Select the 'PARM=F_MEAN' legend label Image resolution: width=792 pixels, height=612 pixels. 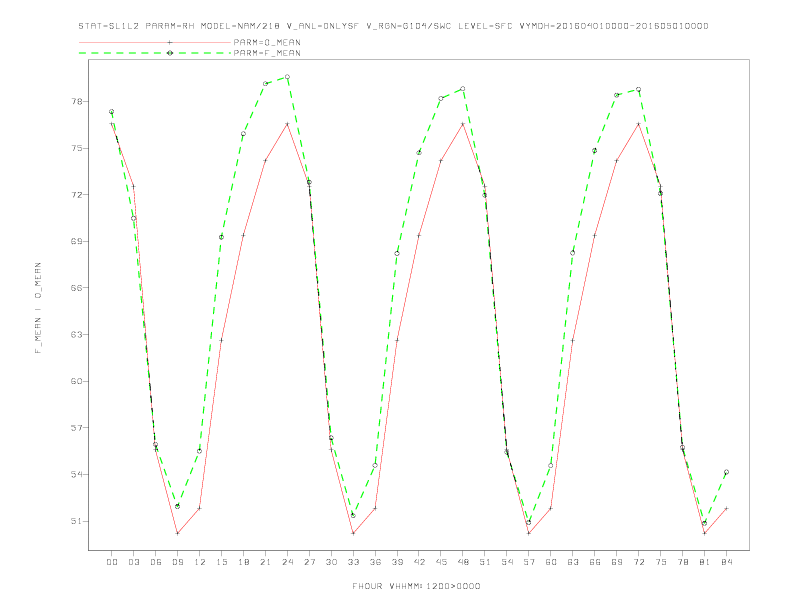pos(267,53)
